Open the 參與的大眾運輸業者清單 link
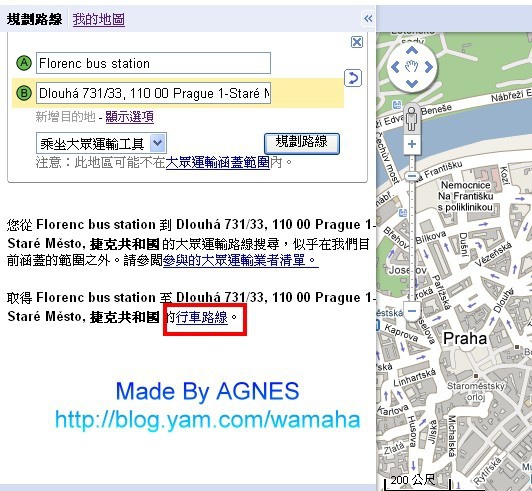The image size is (532, 491). tap(241, 261)
